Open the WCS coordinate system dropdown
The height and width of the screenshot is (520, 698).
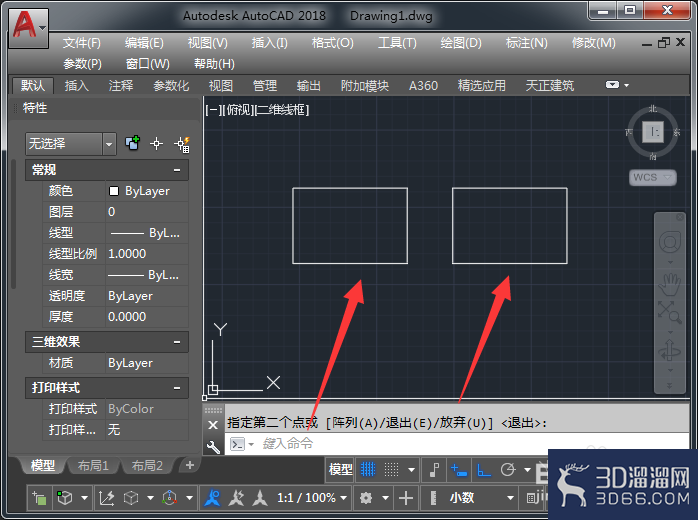pos(653,177)
